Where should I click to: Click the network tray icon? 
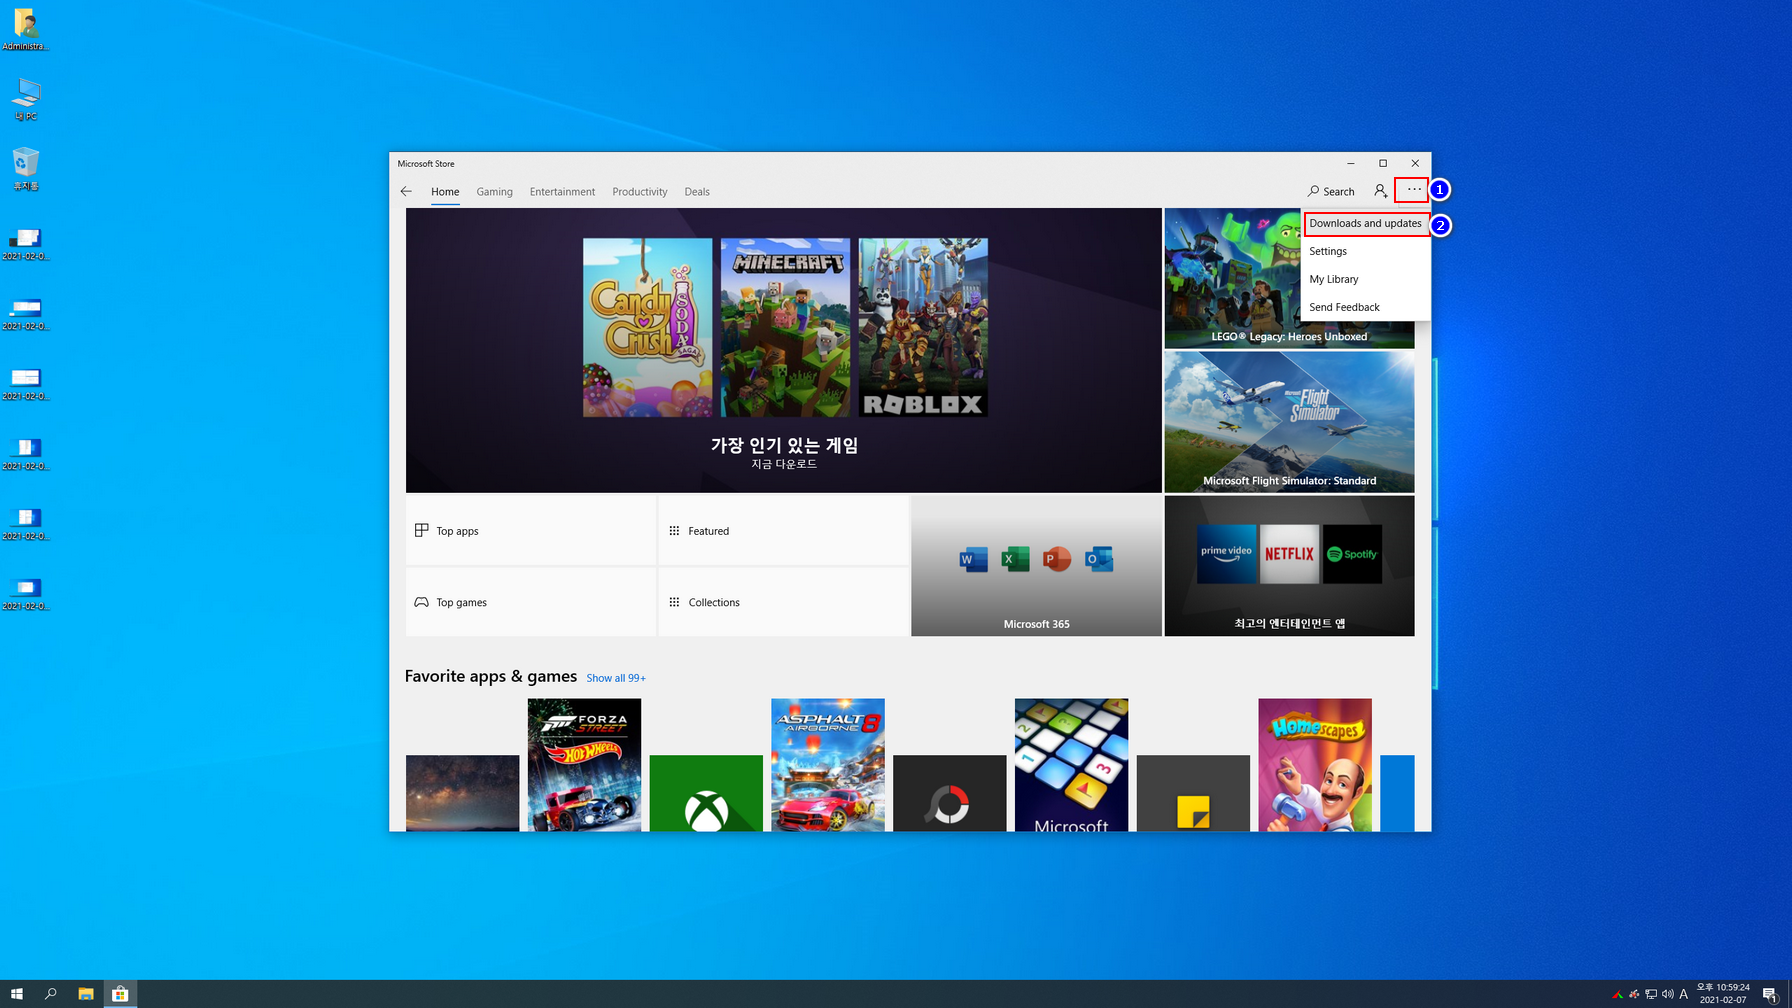coord(1651,994)
